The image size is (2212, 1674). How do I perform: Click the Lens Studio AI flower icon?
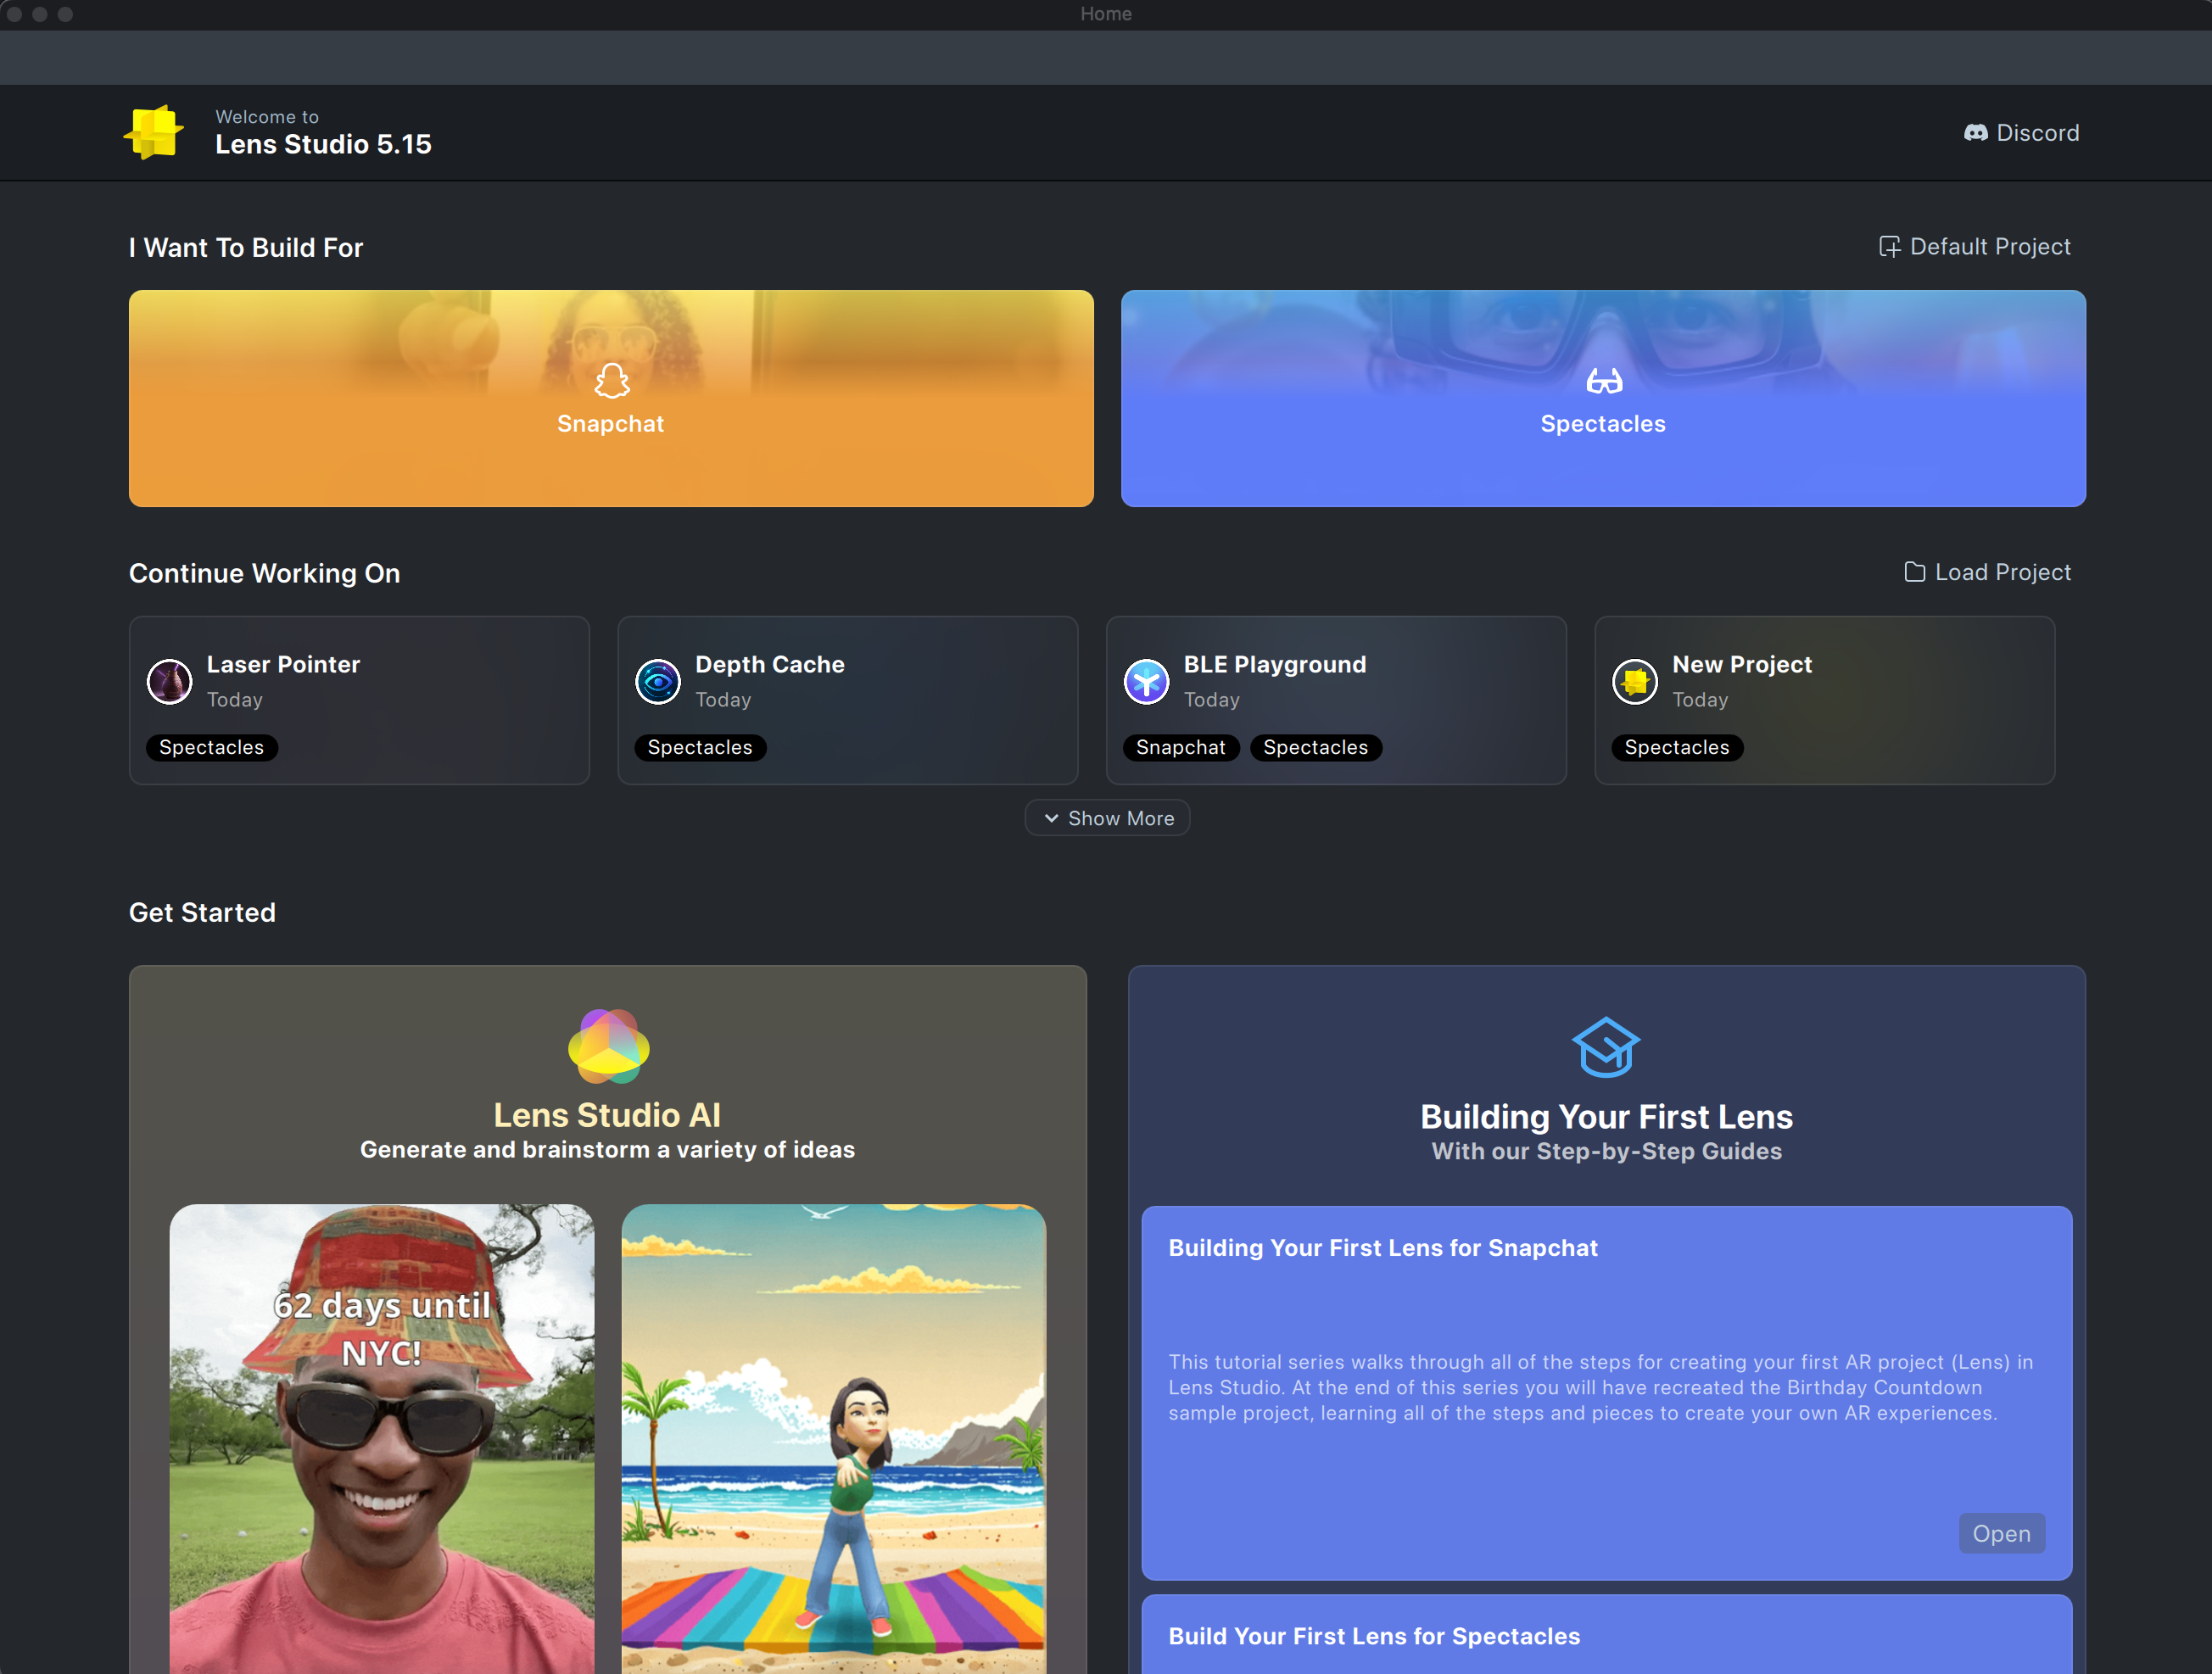608,1046
